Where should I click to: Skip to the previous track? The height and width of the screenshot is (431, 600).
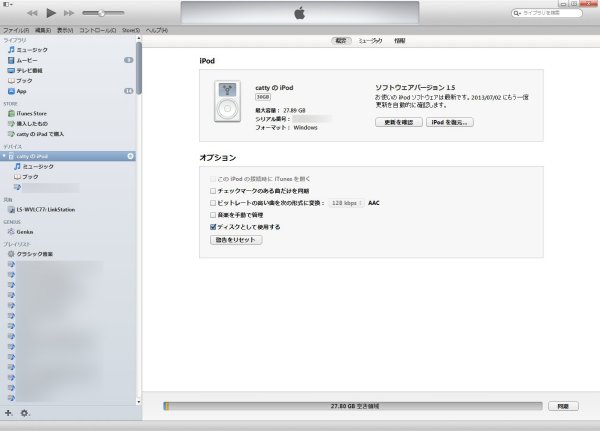tap(33, 13)
